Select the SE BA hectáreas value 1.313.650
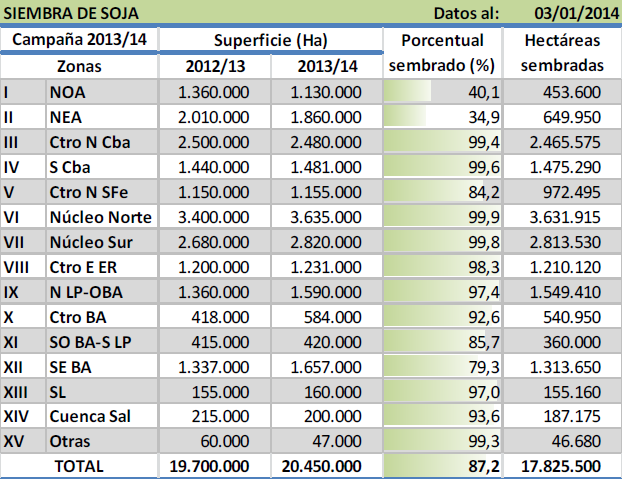Image resolution: width=622 pixels, height=479 pixels. pos(562,365)
